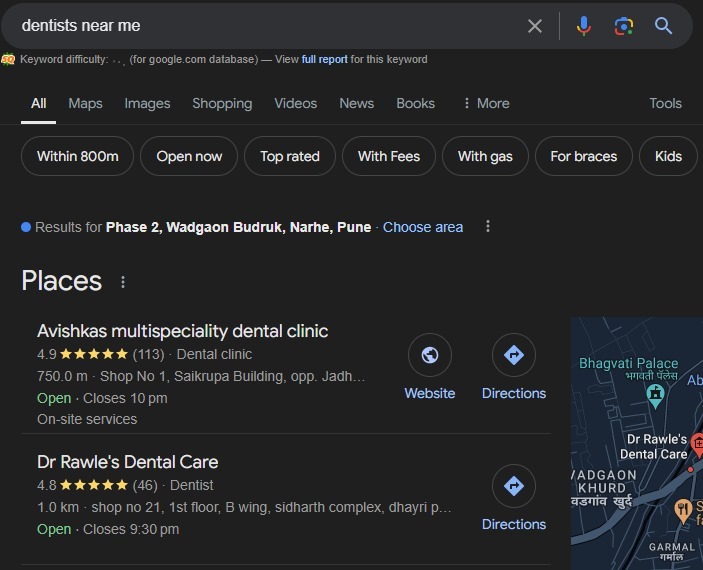
Task: Click the blue location dot before Results for
Action: [26, 227]
